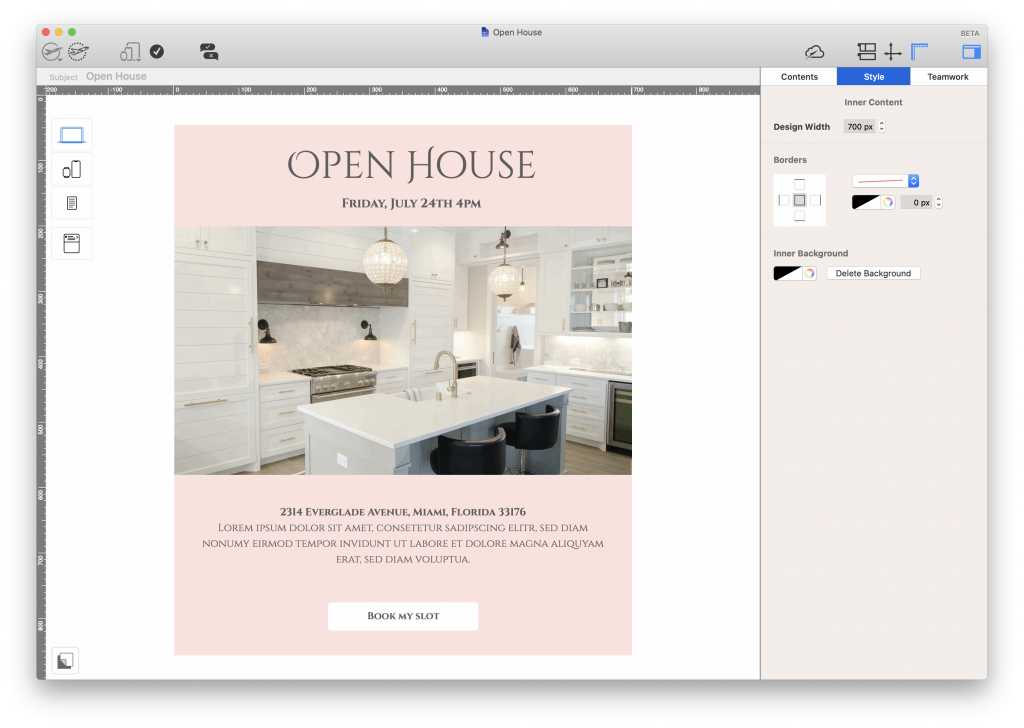Toggle the blue rulers icon
This screenshot has height=728, width=1024.
tap(920, 52)
